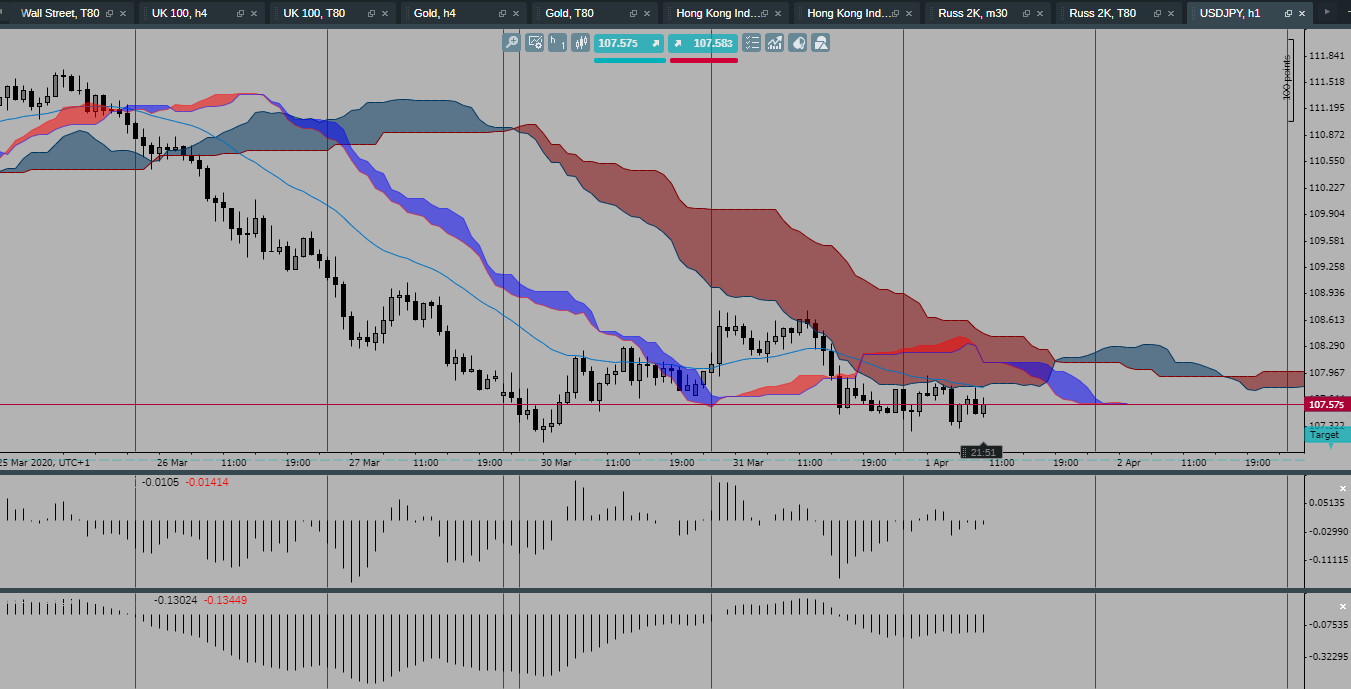Click the 2 Apr date label
The width and height of the screenshot is (1351, 689).
[x=1128, y=463]
